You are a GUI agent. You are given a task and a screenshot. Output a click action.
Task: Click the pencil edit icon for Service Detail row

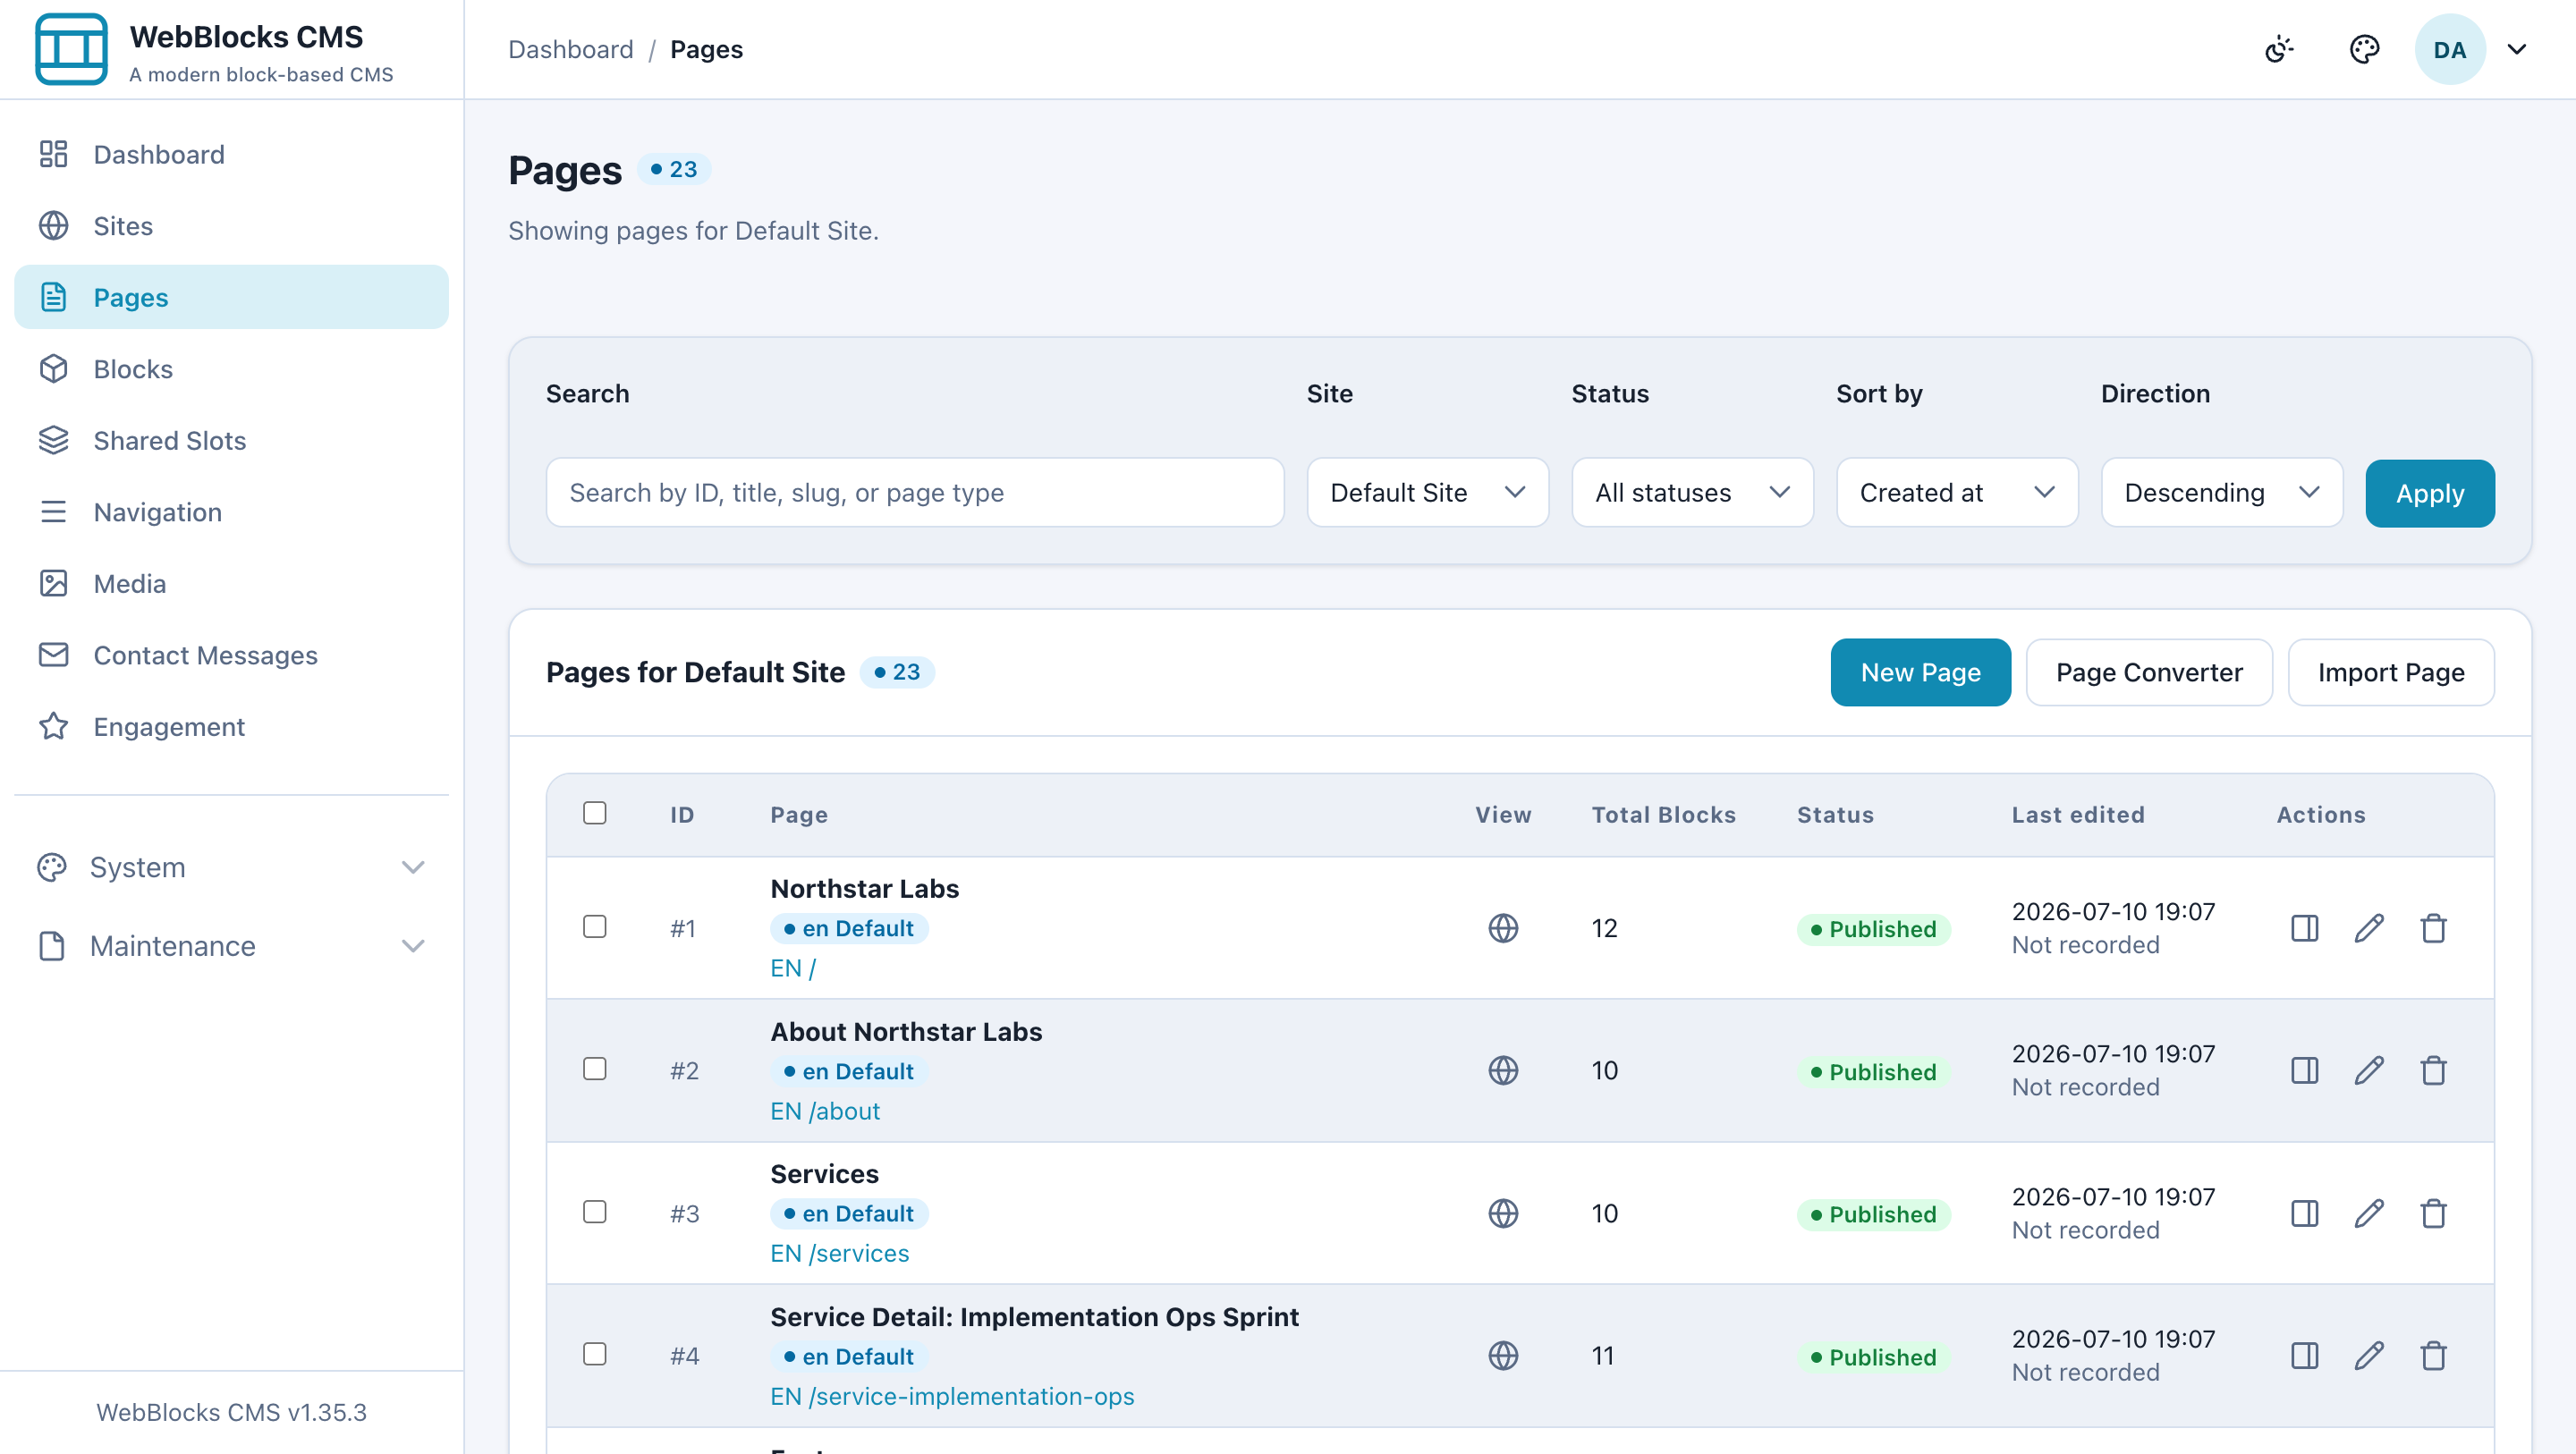pyautogui.click(x=2369, y=1356)
